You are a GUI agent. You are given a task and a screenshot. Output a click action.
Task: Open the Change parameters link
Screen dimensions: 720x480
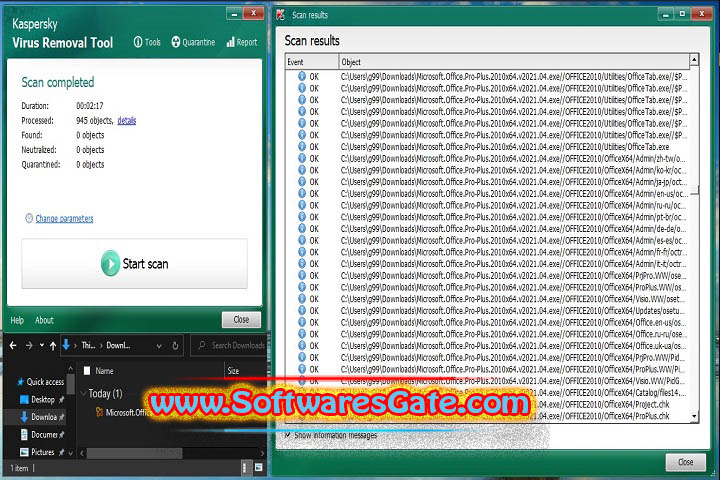coord(64,218)
